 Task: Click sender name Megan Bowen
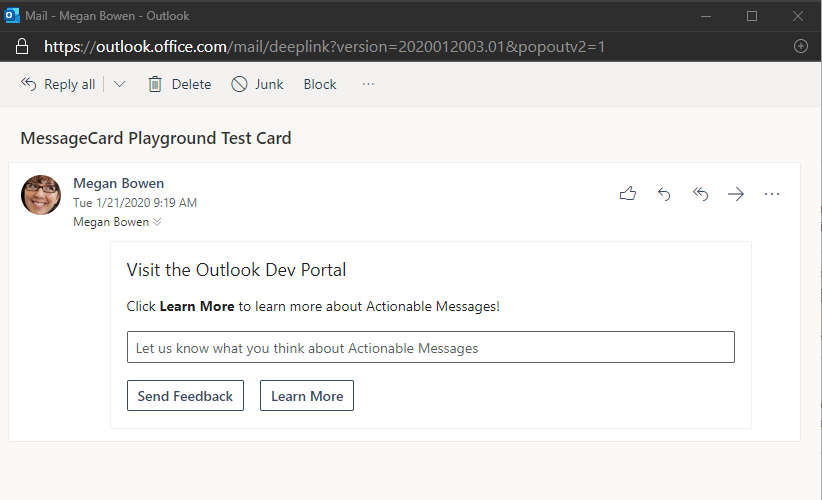[x=118, y=183]
